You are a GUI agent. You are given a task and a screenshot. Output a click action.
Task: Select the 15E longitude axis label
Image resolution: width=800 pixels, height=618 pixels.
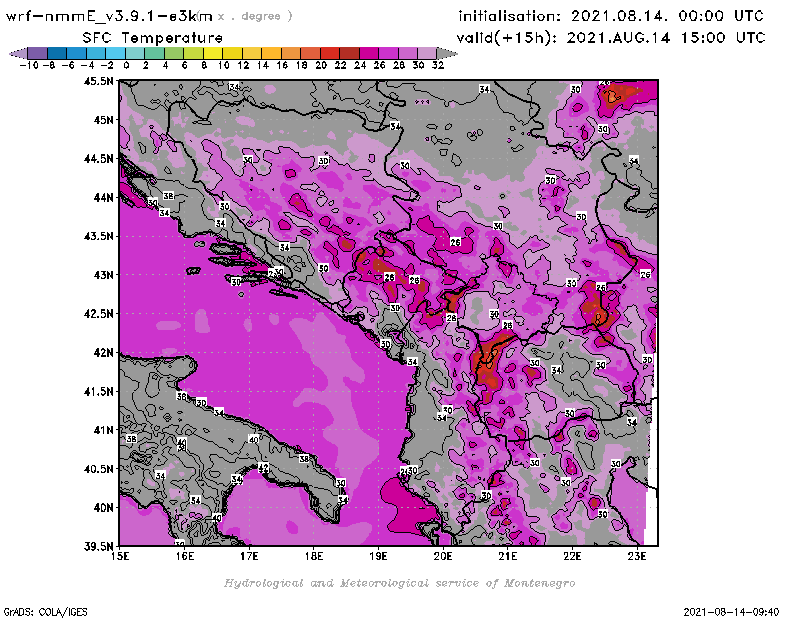click(119, 556)
